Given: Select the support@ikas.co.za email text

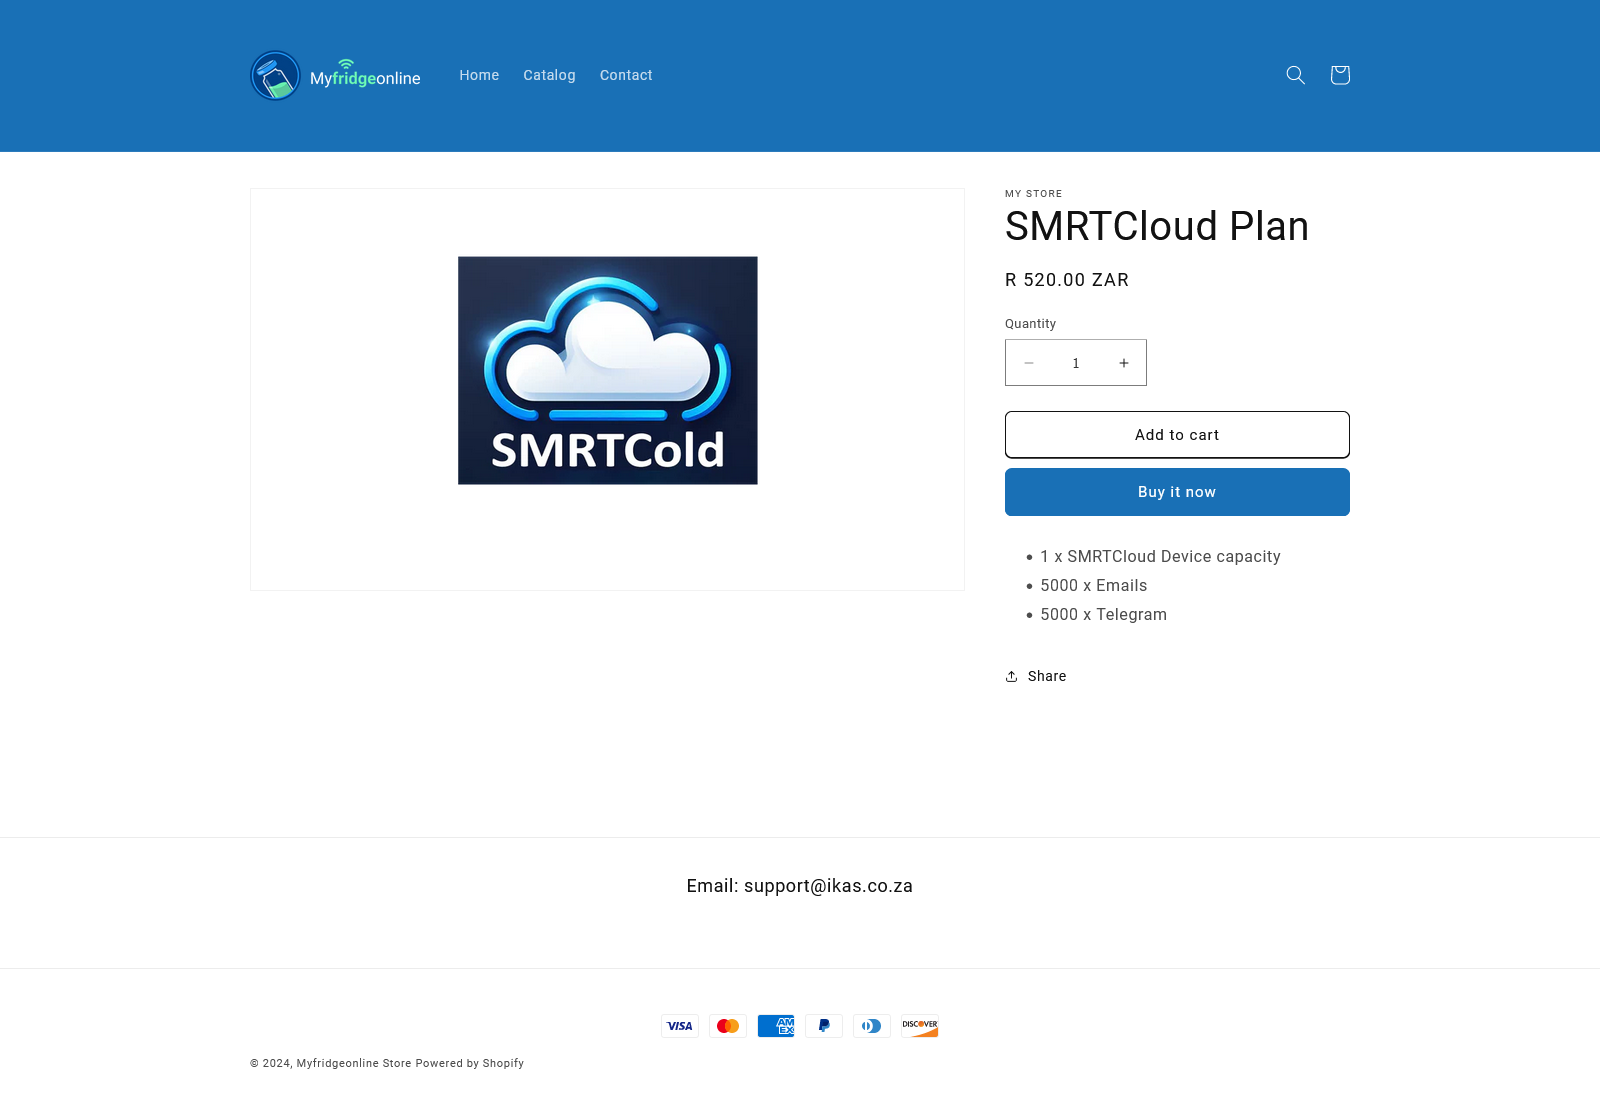Looking at the screenshot, I should (828, 886).
